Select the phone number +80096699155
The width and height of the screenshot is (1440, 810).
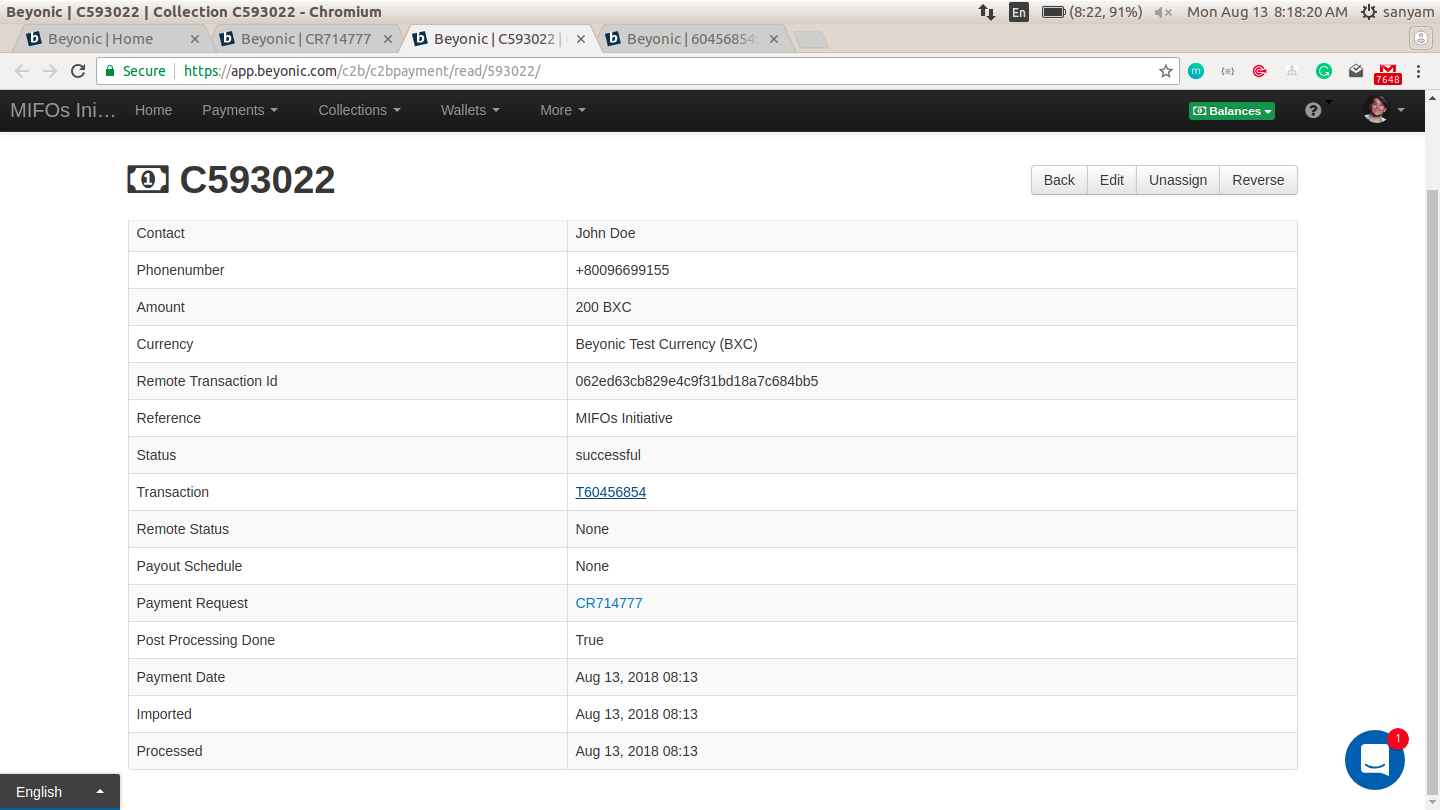pyautogui.click(x=623, y=270)
